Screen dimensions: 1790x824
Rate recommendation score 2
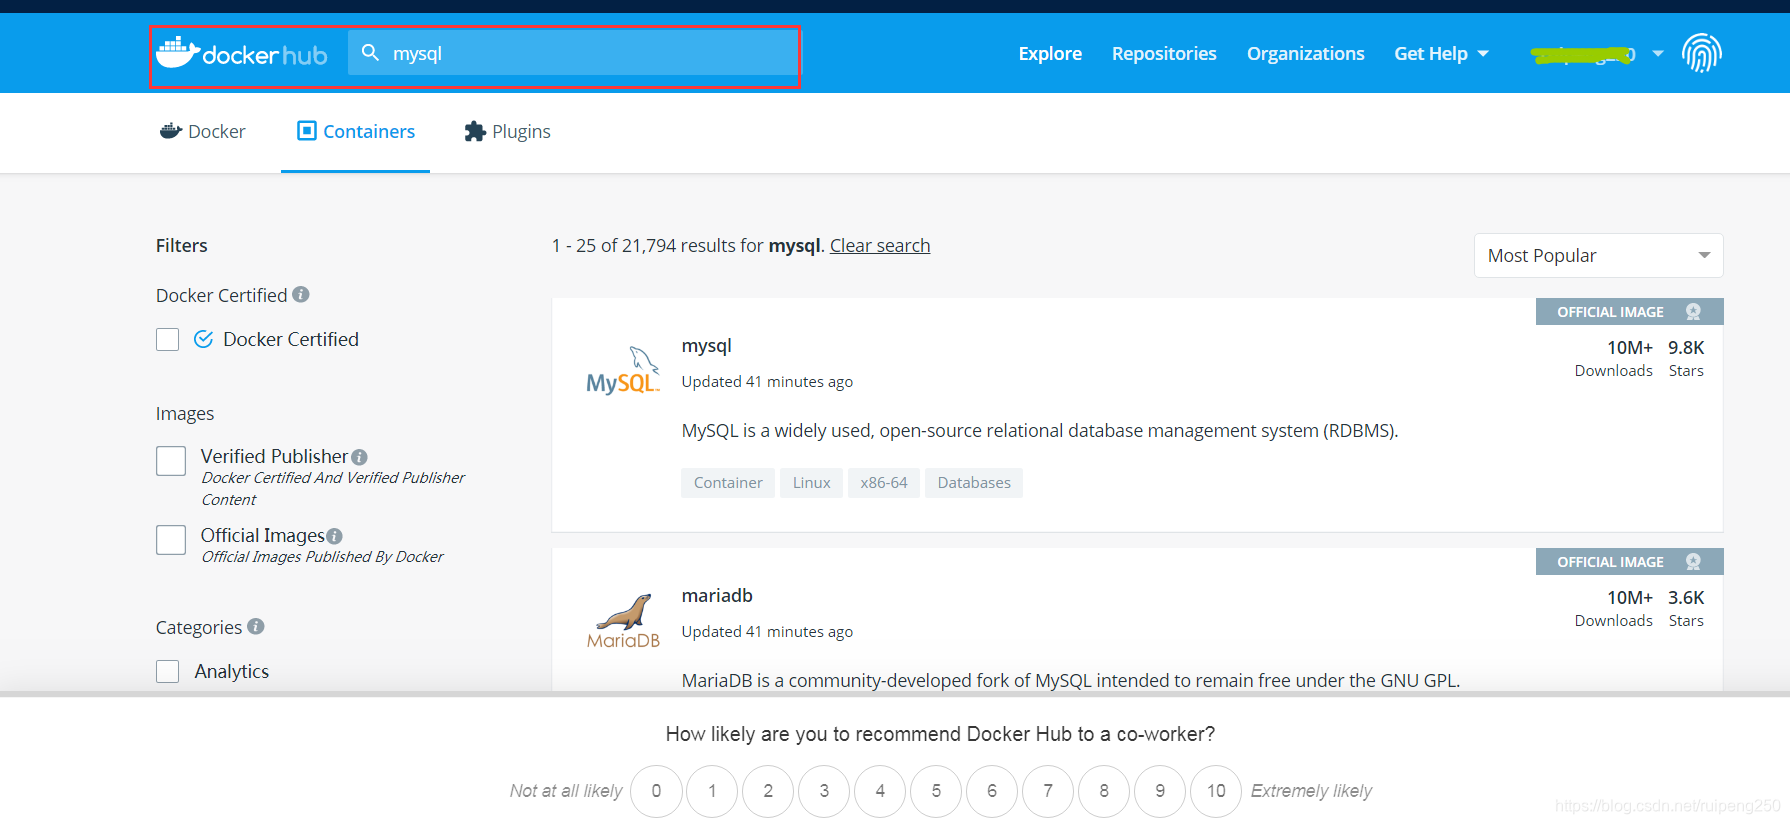tap(768, 791)
